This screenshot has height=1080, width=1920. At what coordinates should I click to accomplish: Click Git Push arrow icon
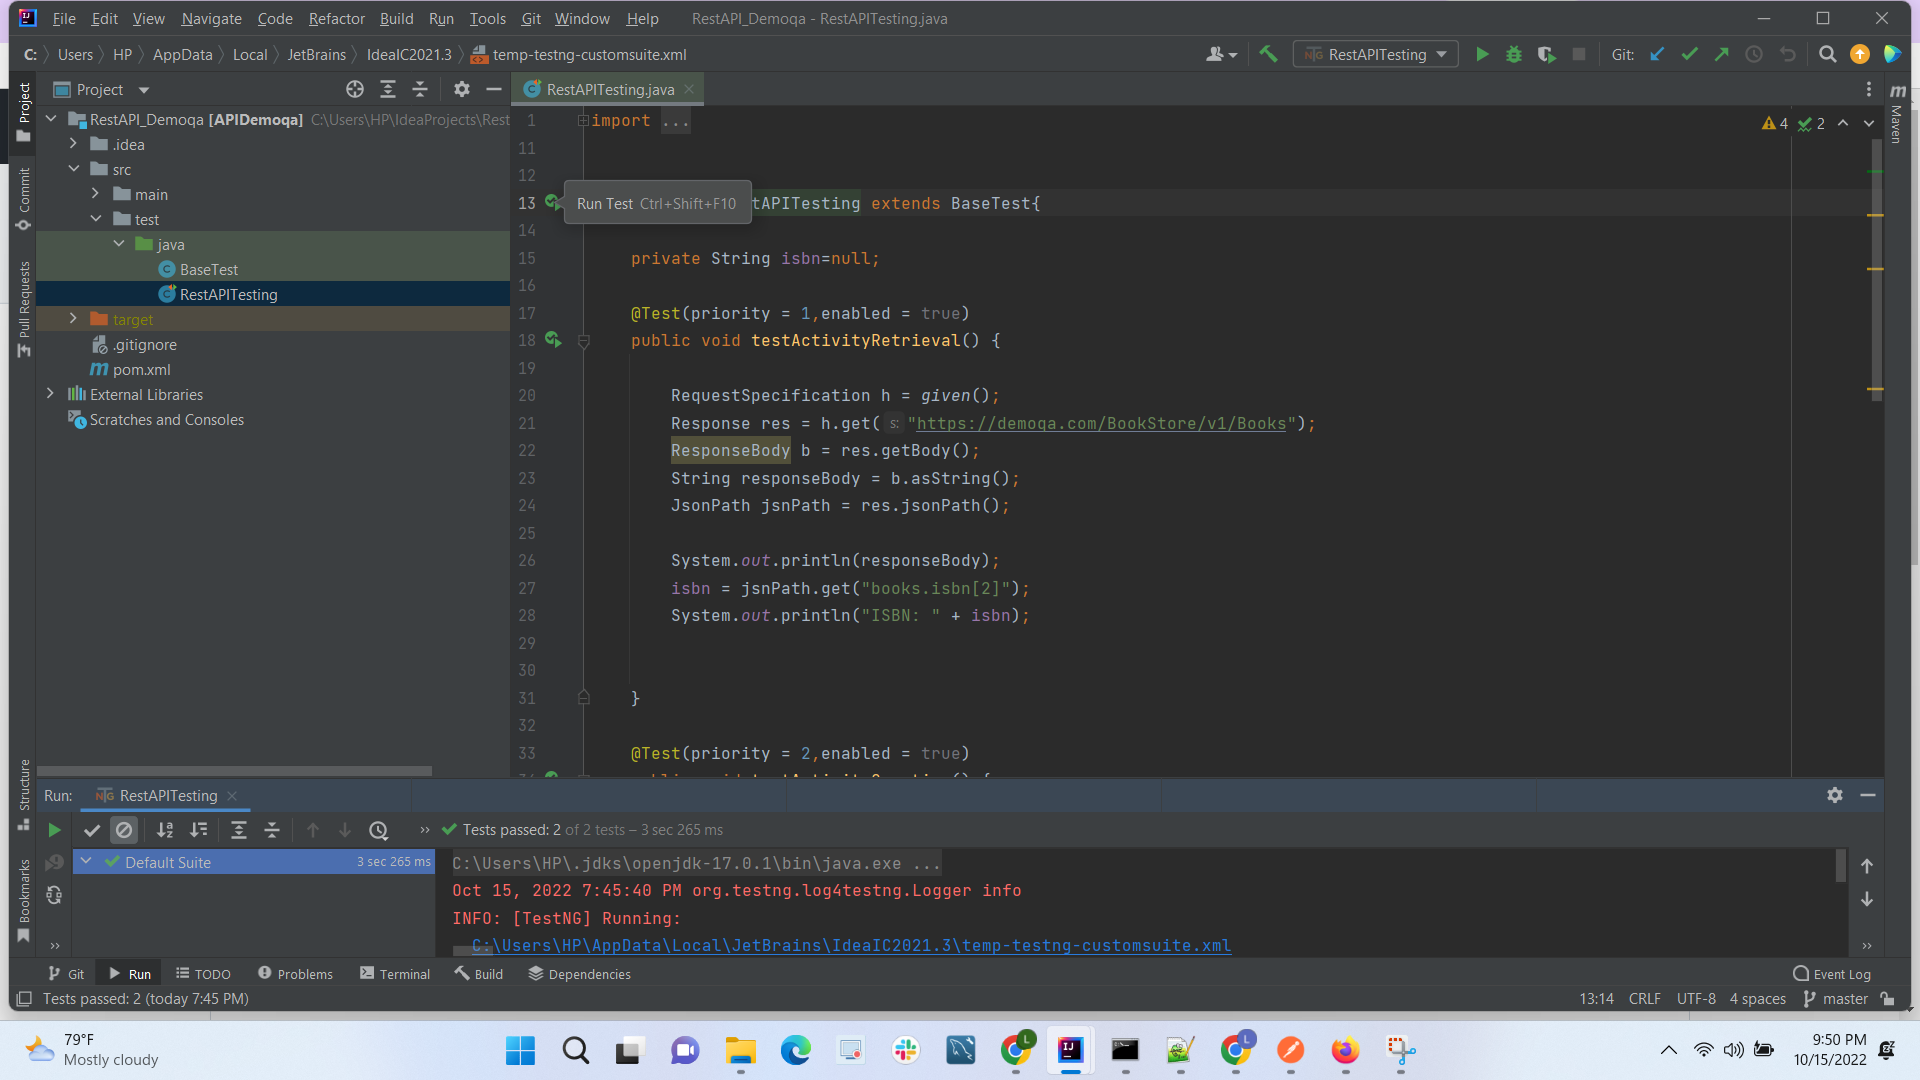[x=1721, y=55]
